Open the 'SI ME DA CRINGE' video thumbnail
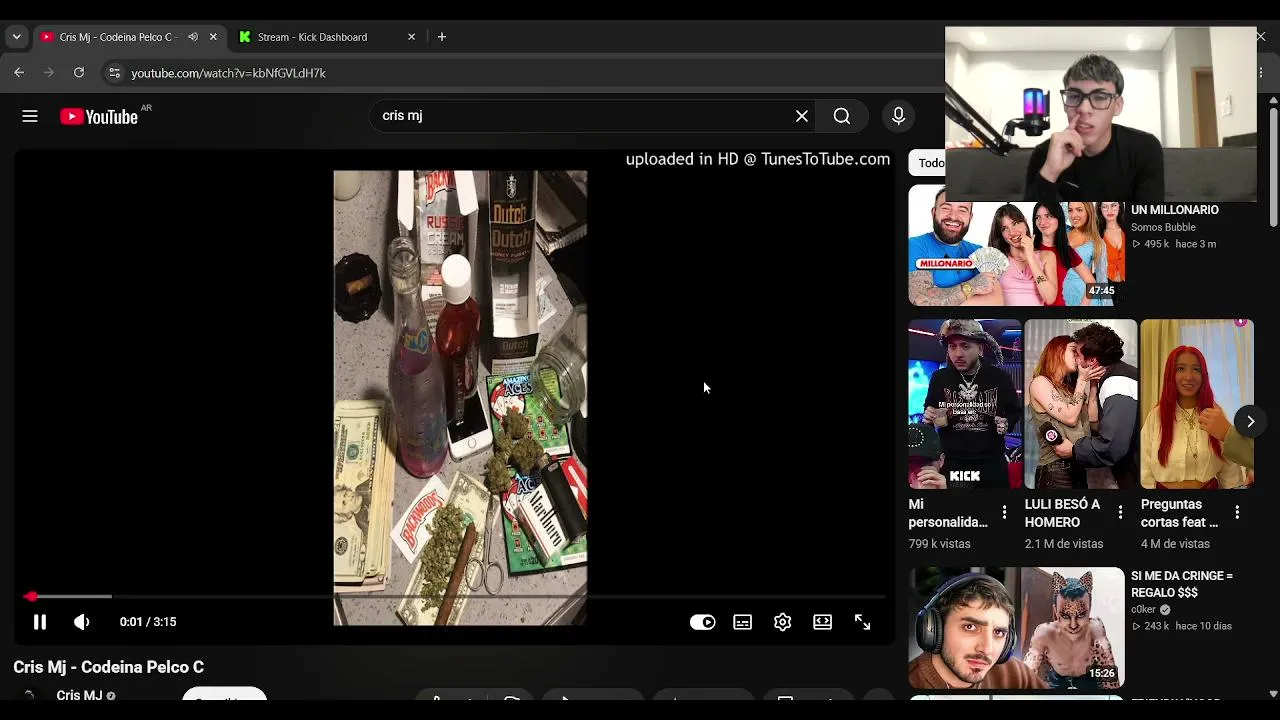Screen dimensions: 1280x720 tap(1016, 627)
